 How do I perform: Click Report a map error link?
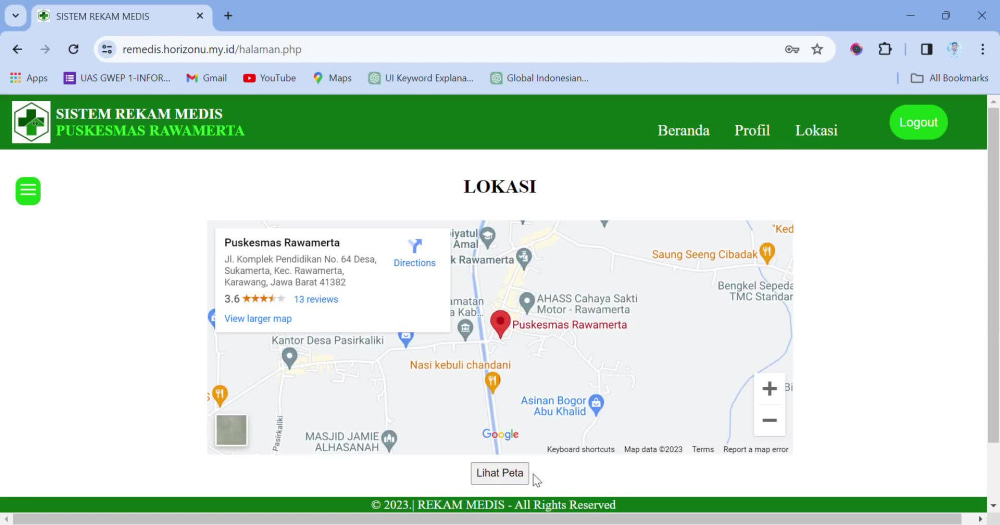click(x=755, y=449)
